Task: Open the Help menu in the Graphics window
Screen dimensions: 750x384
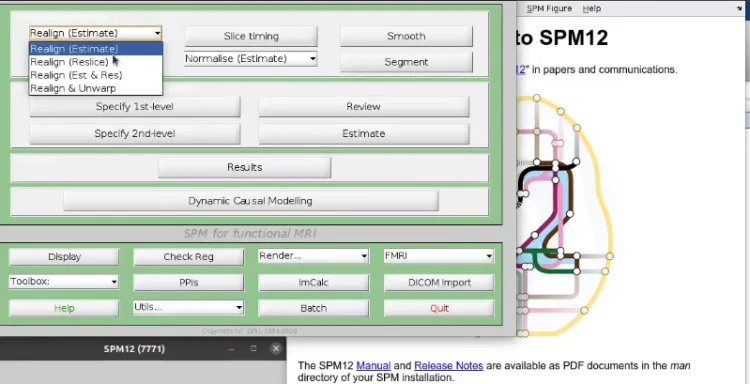Action: coord(592,9)
